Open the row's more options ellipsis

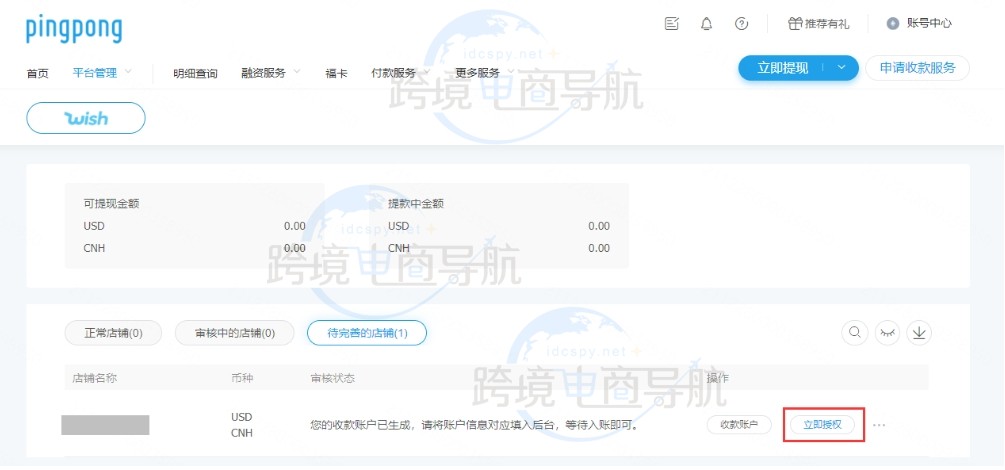tap(879, 425)
